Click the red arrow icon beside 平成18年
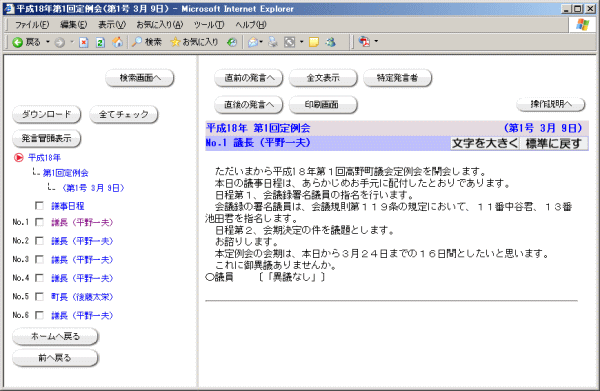Screen dimensions: 600x391 pos(18,158)
